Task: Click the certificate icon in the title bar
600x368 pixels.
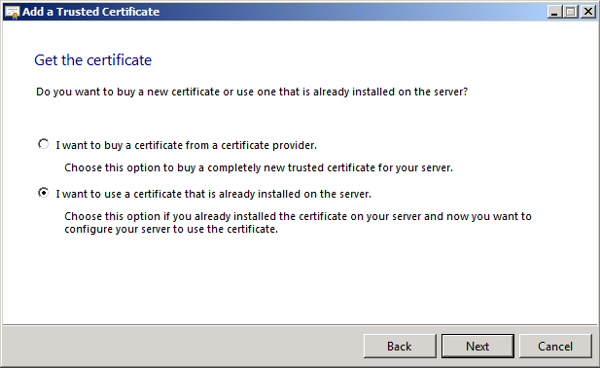Action: point(12,12)
